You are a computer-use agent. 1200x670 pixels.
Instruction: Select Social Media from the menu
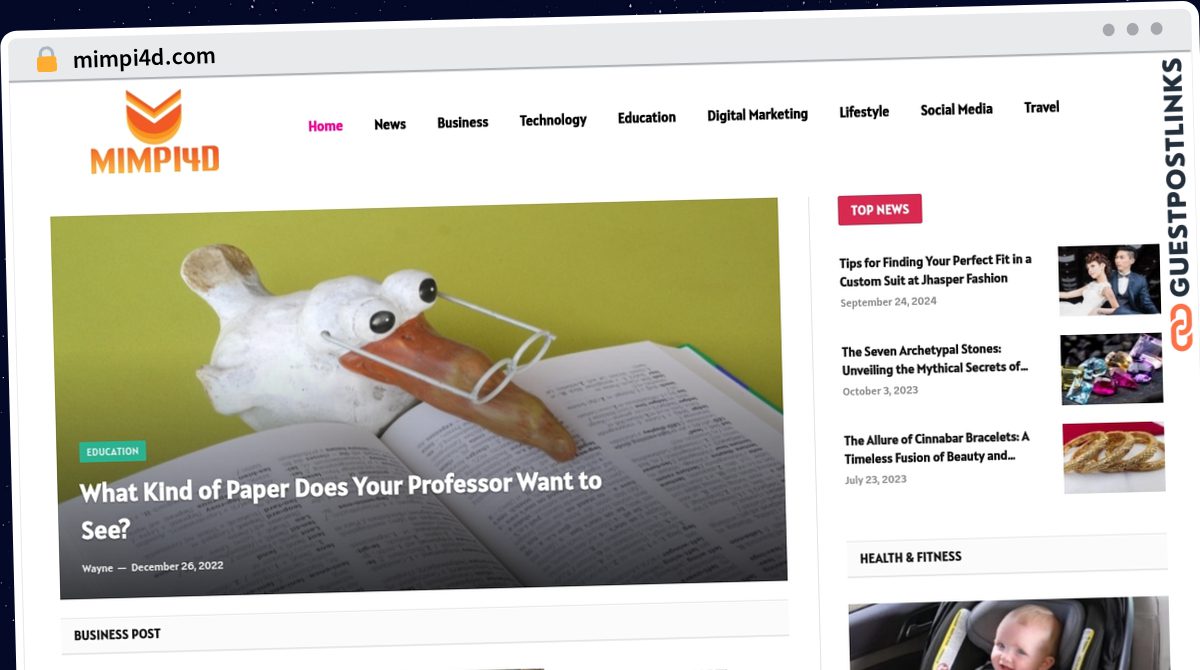(956, 109)
